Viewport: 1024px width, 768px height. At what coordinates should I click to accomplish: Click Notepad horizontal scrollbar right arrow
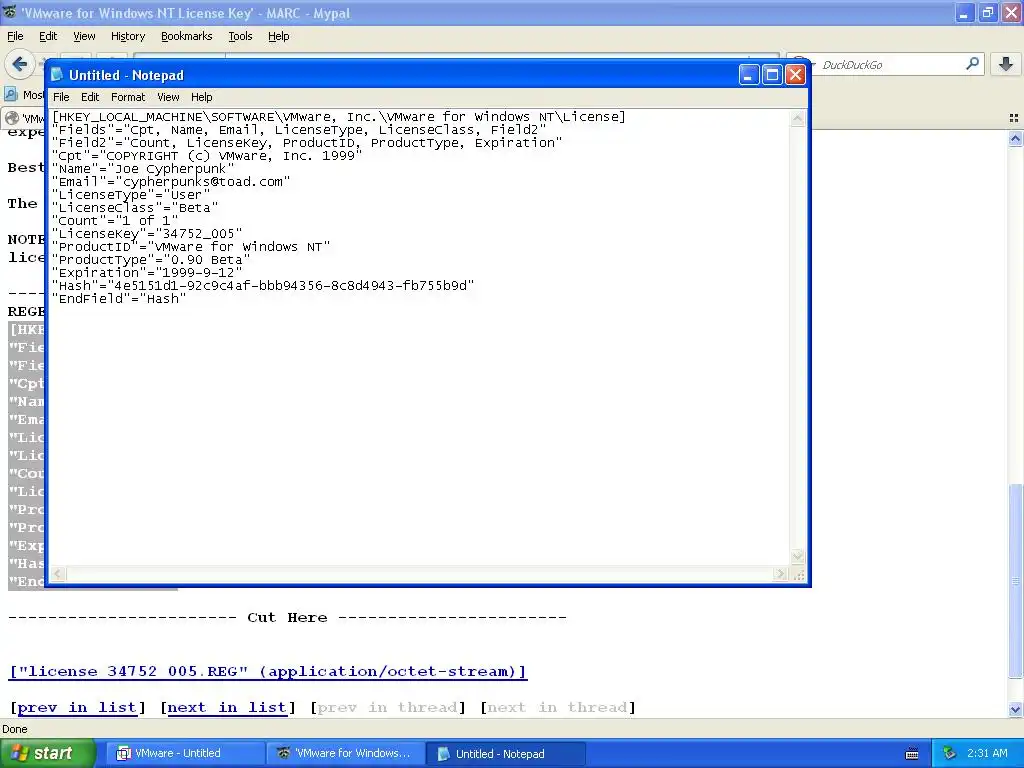click(780, 574)
